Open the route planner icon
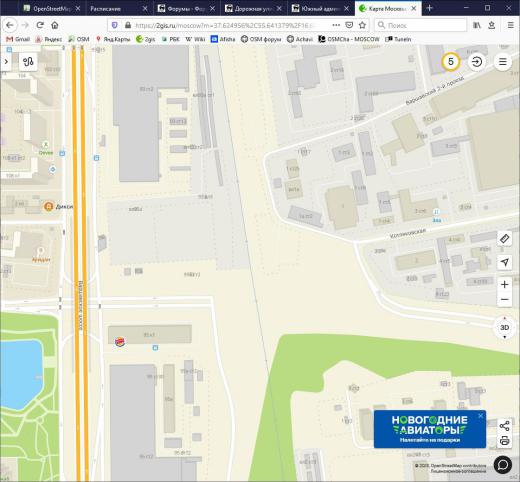Viewport: 520px width, 482px height. (28, 62)
